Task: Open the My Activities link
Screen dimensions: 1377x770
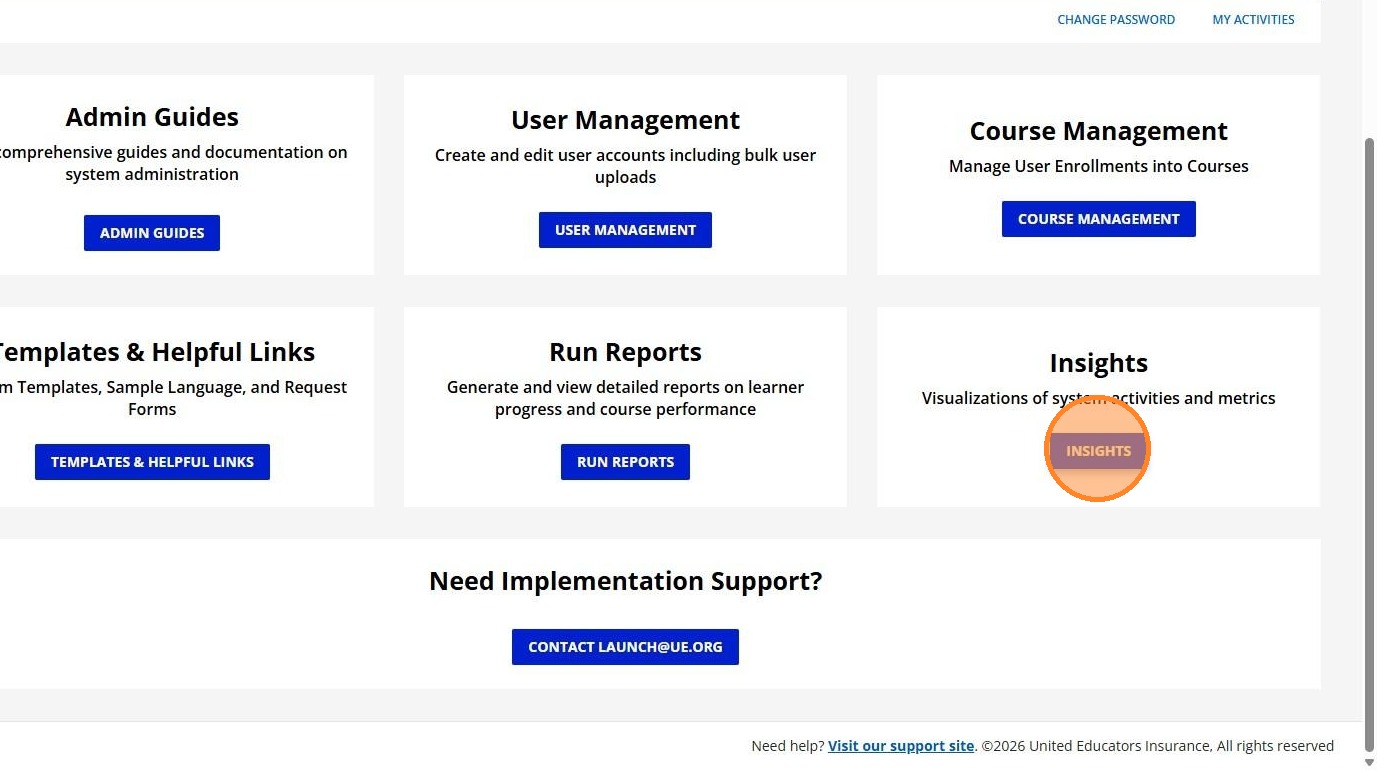Action: coord(1253,19)
